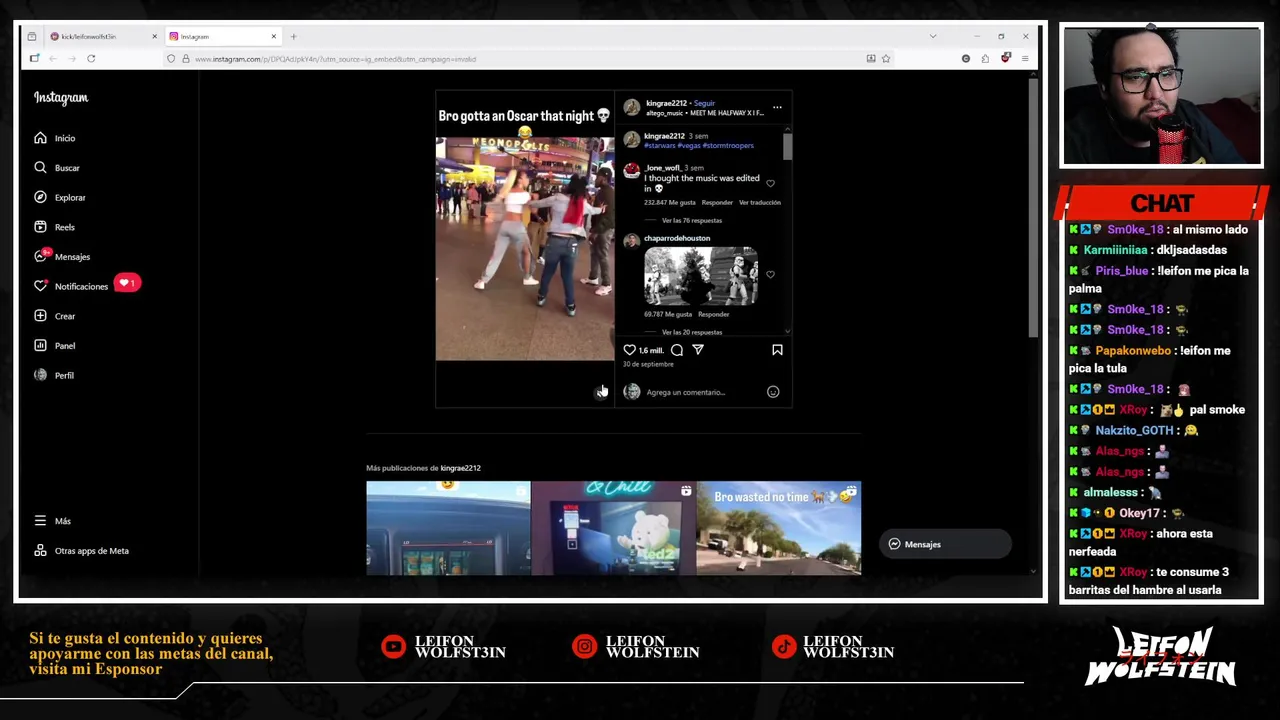
Task: Expand Ver las 20 respuestas
Action: coord(692,332)
